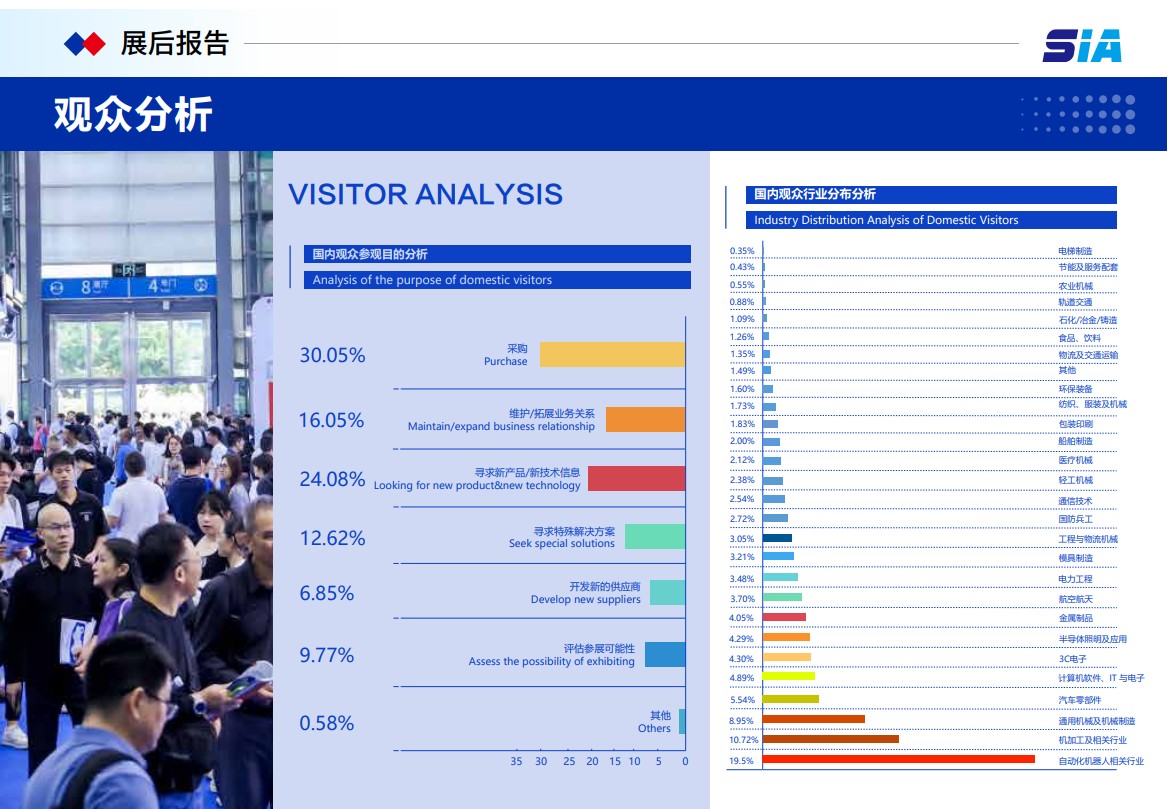Click the blue Assess possibility of exhibiting bar

pyautogui.click(x=665, y=655)
